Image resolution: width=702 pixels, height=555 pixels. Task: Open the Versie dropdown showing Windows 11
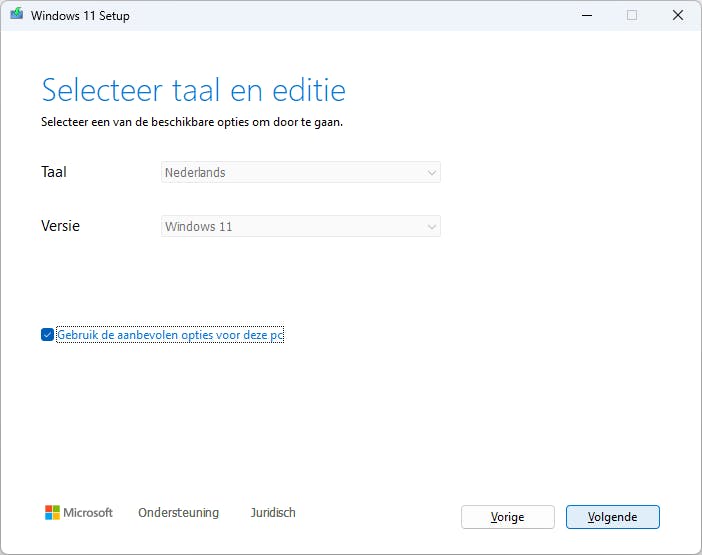(x=300, y=227)
